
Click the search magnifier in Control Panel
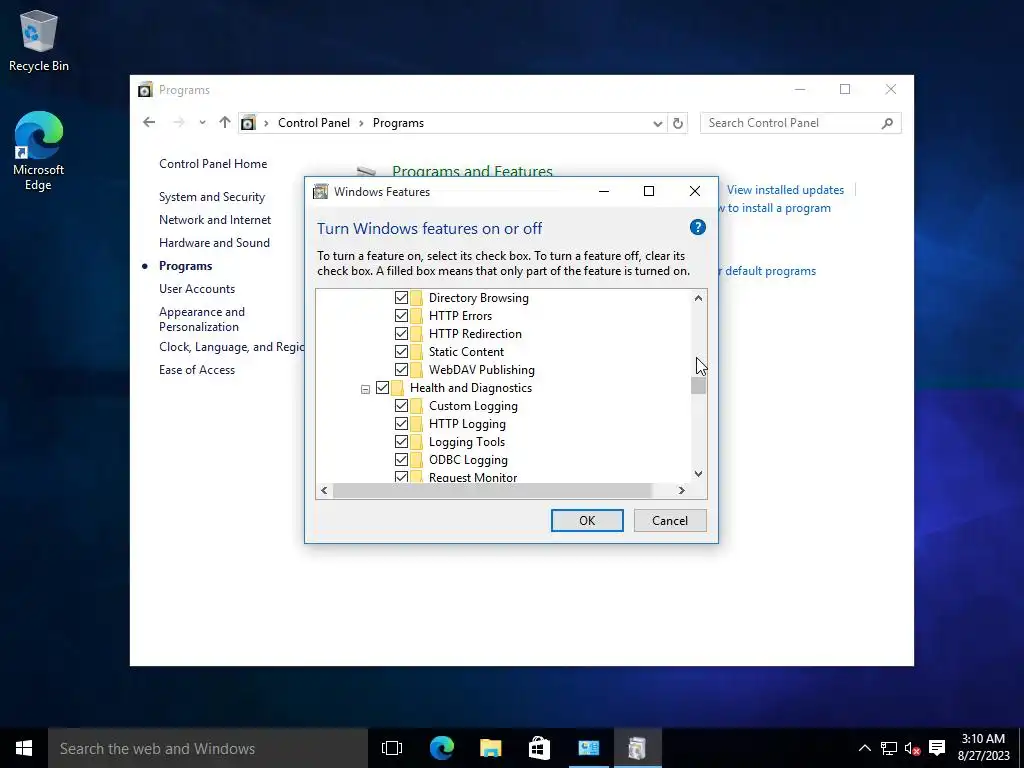click(x=887, y=123)
